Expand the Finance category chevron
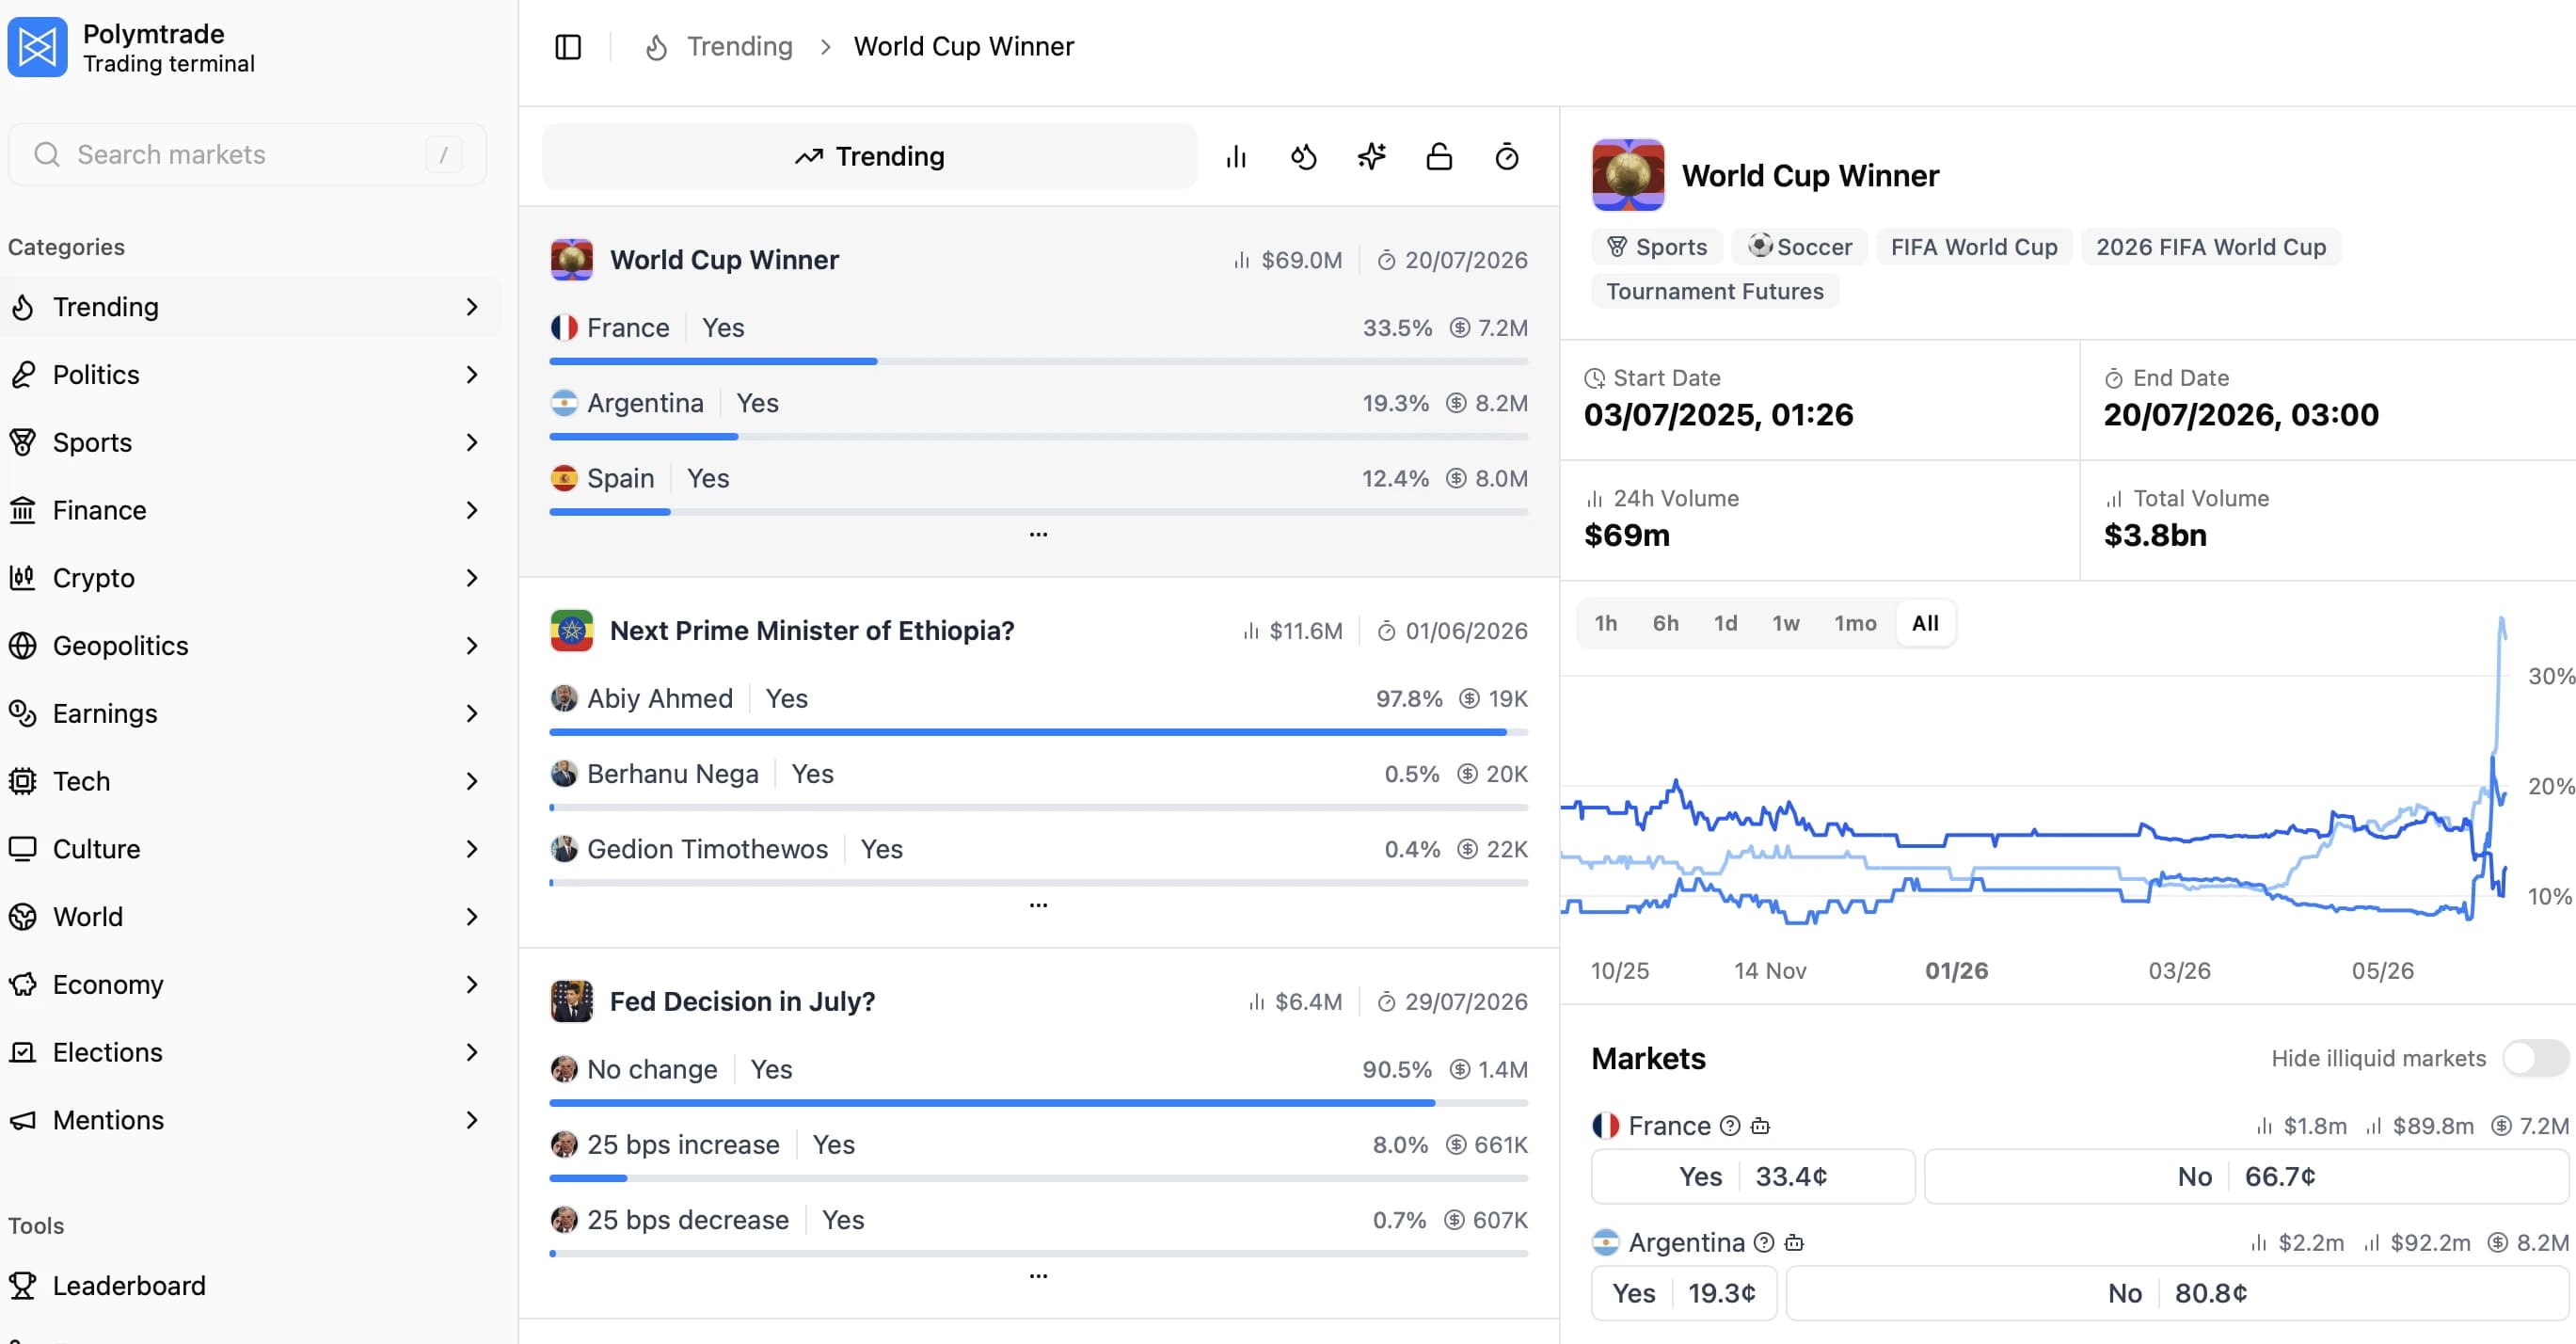Image resolution: width=2576 pixels, height=1344 pixels. coord(472,510)
